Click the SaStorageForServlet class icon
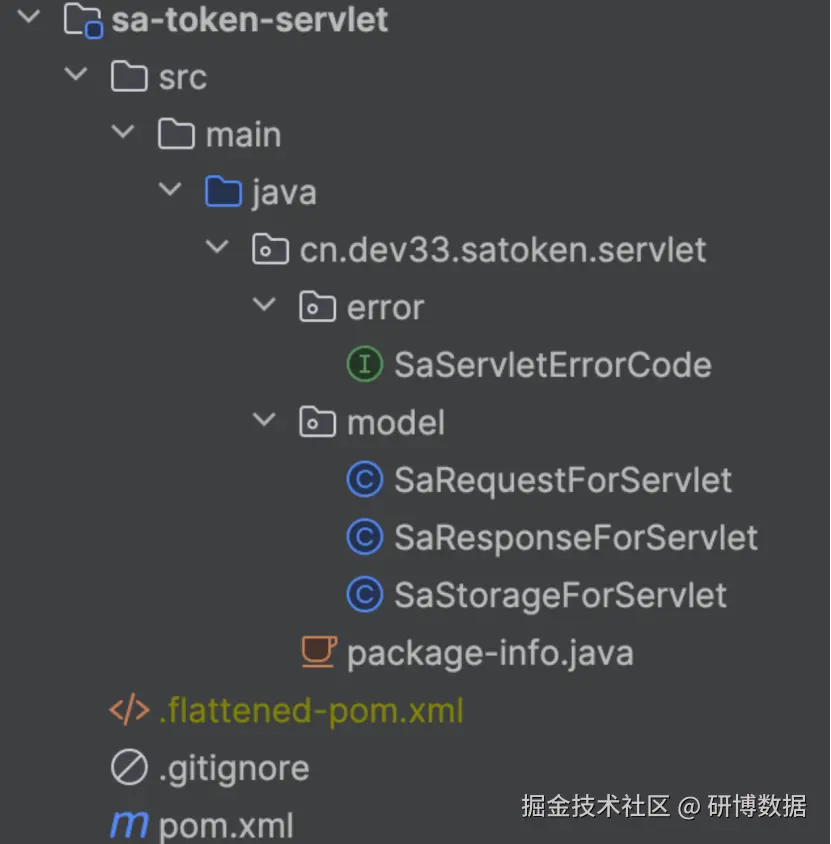Viewport: 831px width, 844px height. coord(365,595)
